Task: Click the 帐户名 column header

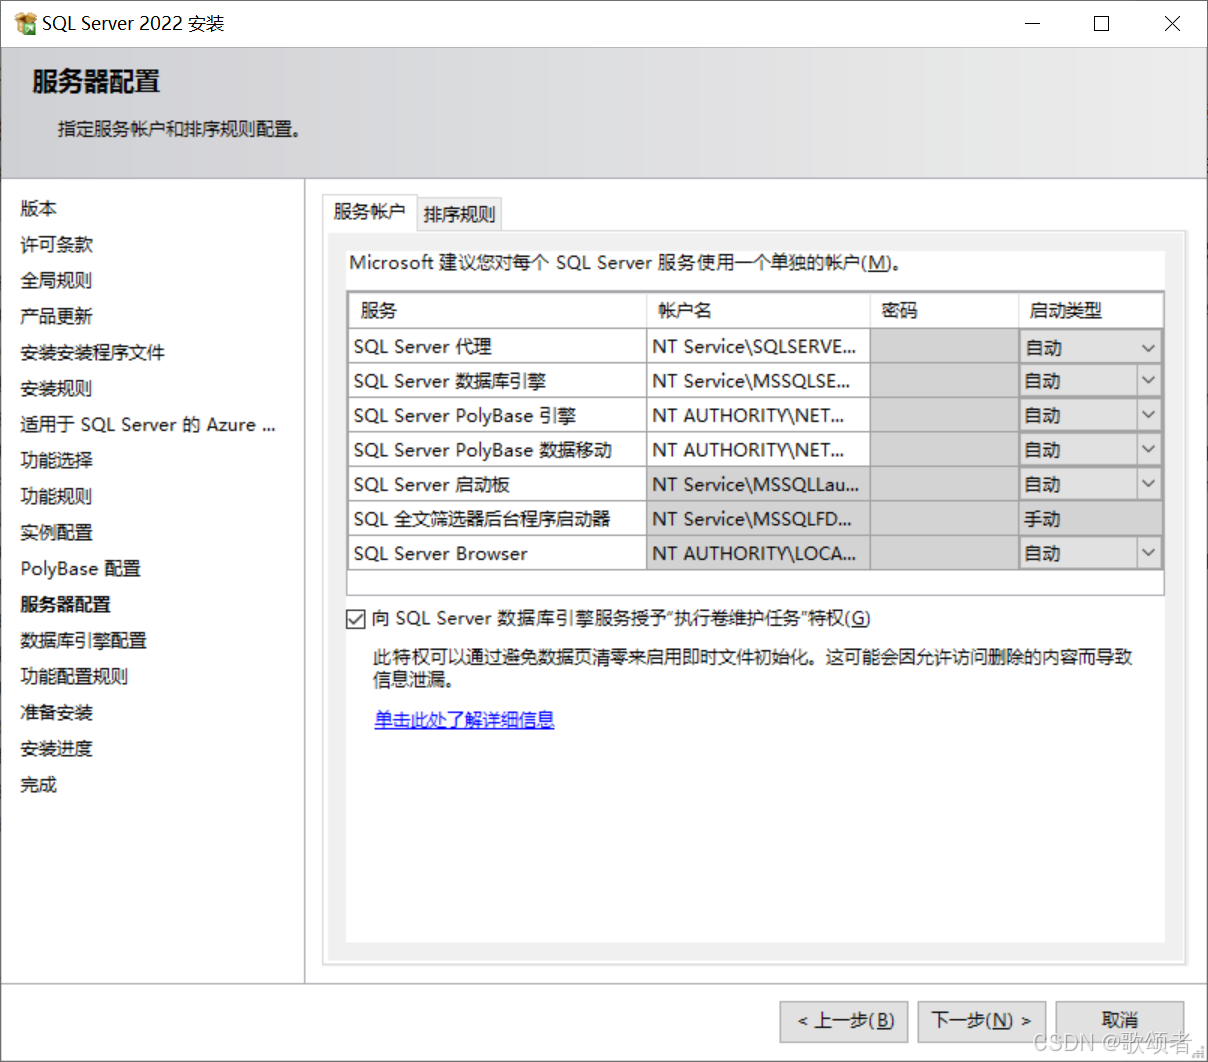Action: click(x=758, y=311)
